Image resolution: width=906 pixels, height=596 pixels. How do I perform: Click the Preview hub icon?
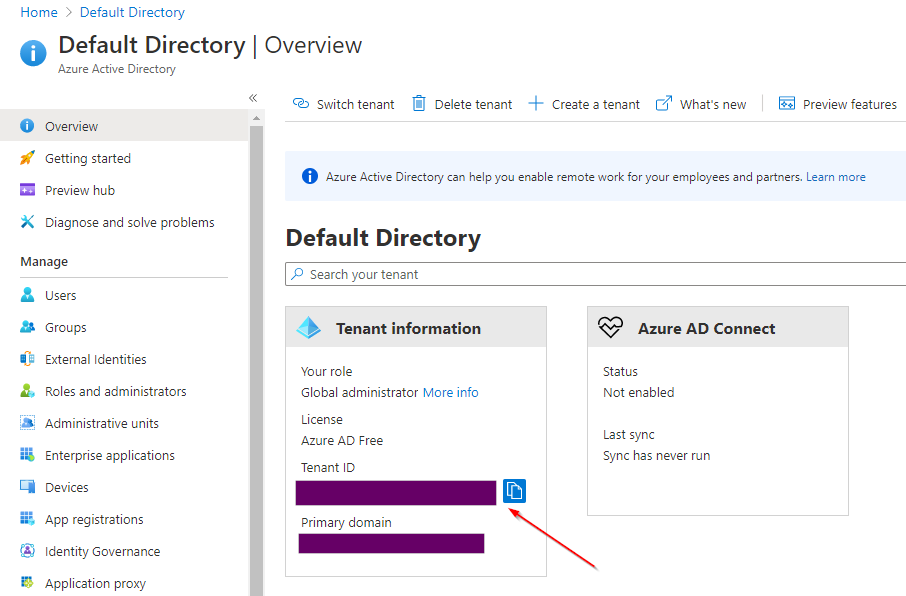click(x=27, y=190)
